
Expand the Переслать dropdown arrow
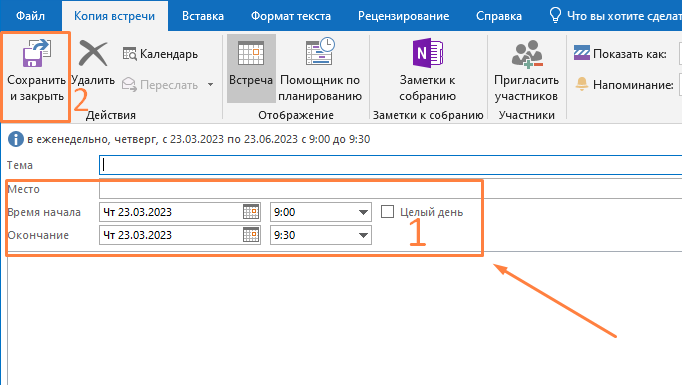pos(211,84)
